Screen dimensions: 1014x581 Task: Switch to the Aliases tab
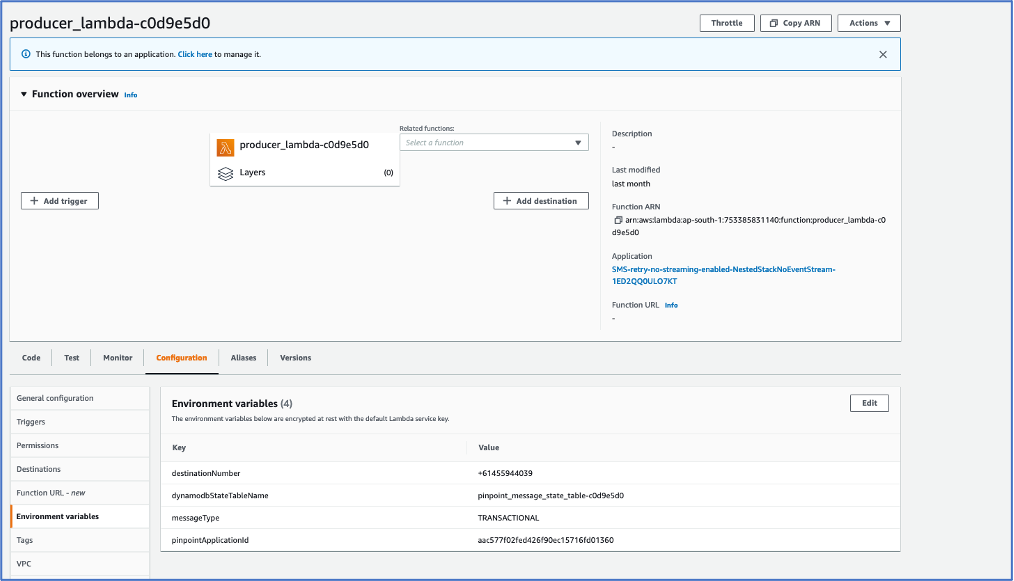coord(243,358)
